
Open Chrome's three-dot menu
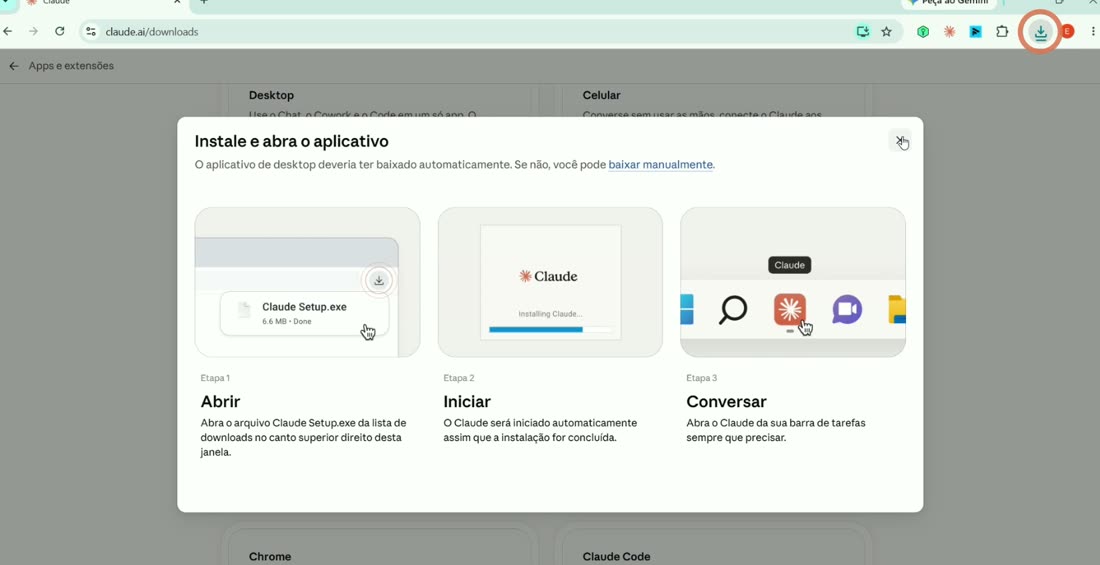click(x=1093, y=32)
